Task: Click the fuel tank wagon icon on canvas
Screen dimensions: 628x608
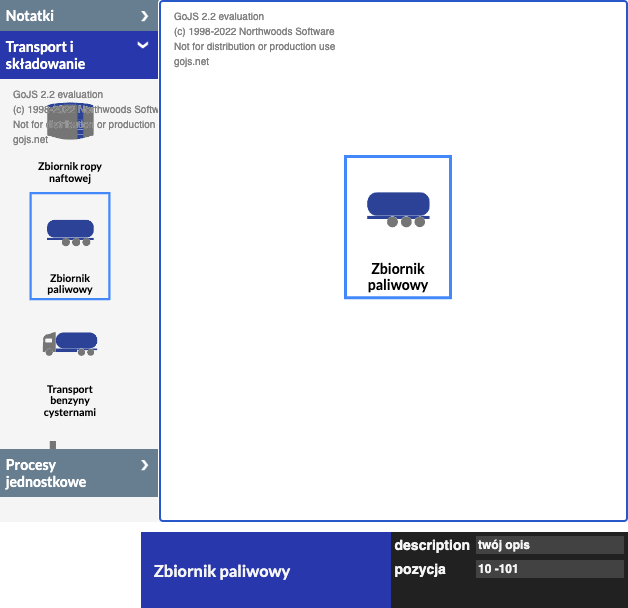Action: click(398, 208)
